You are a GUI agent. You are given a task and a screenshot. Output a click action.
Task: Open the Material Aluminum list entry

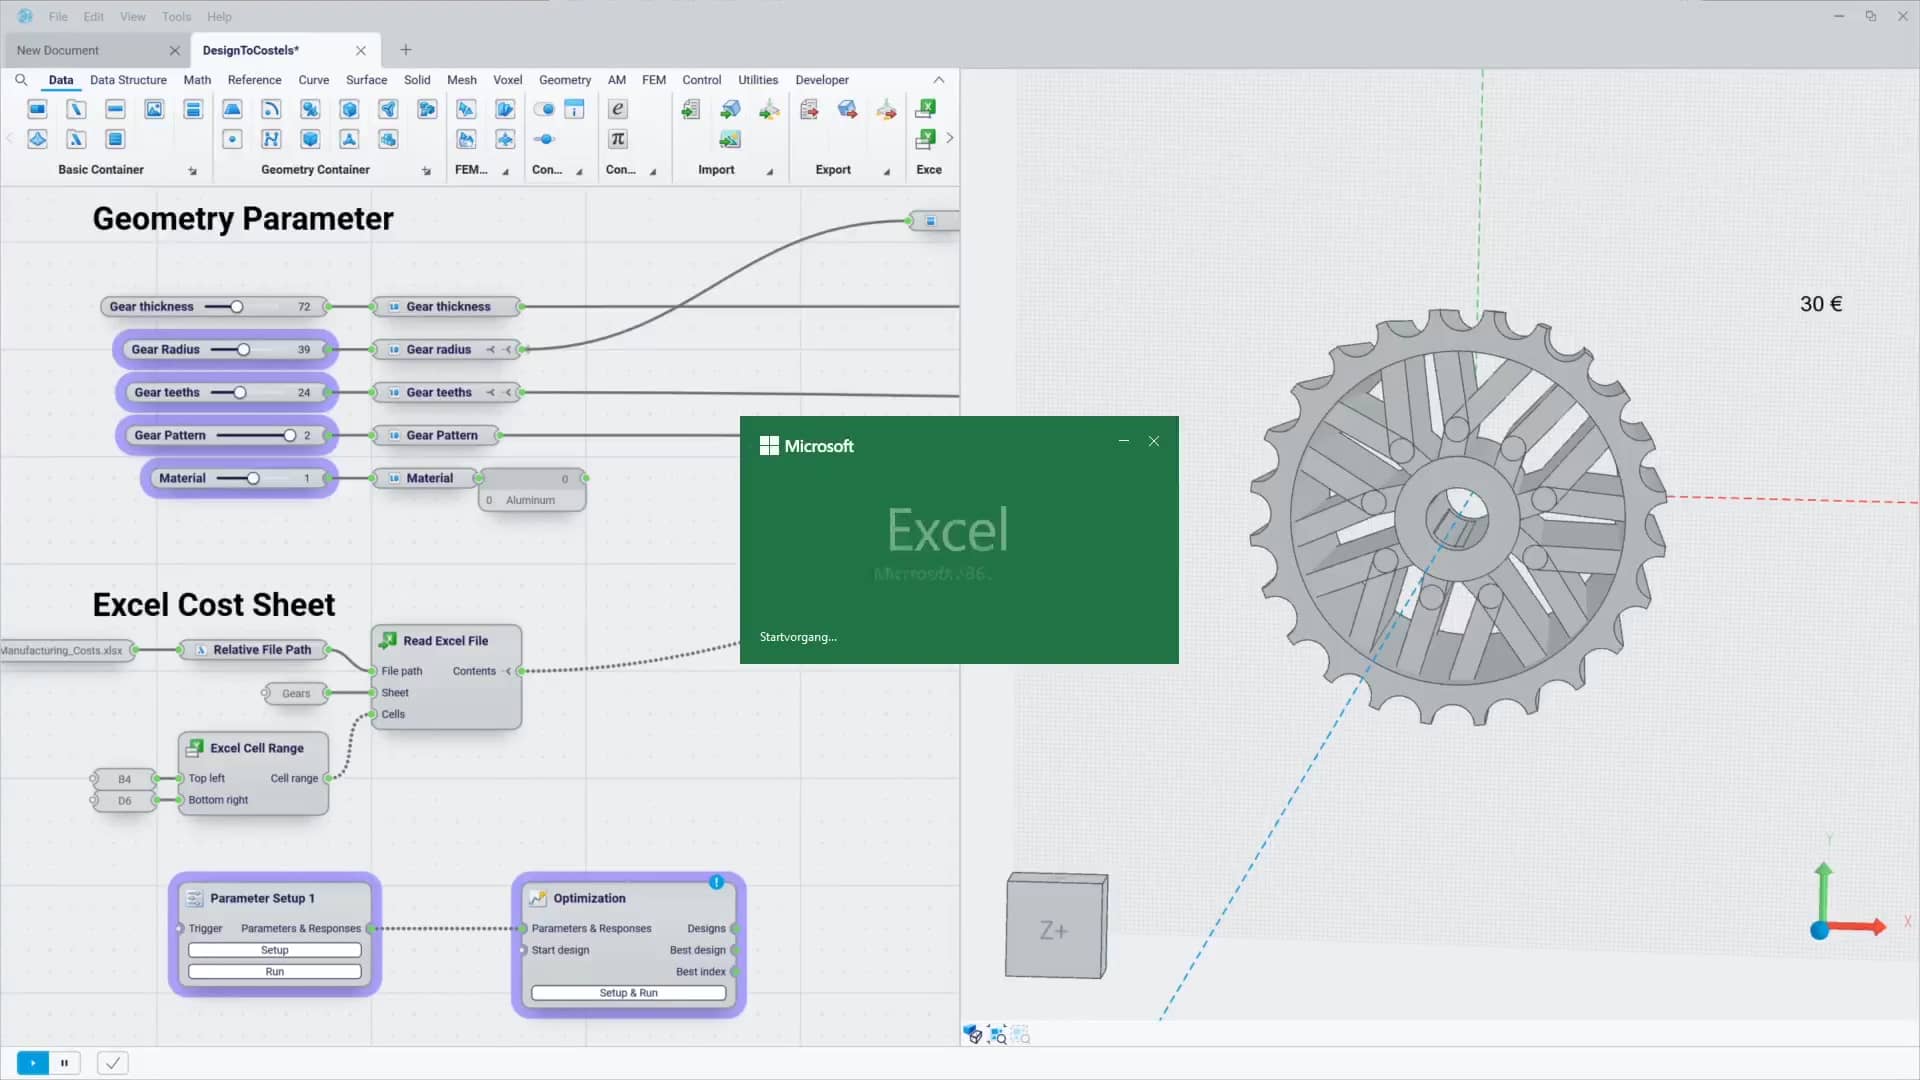[531, 500]
